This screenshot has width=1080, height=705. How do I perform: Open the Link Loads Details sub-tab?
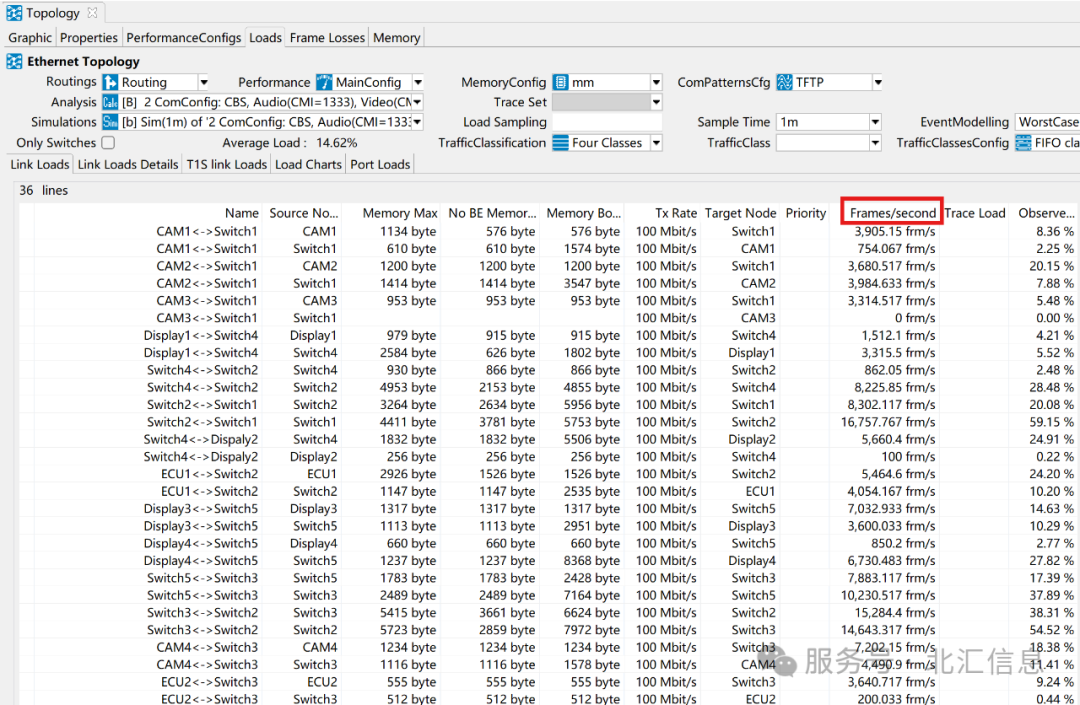pyautogui.click(x=128, y=164)
